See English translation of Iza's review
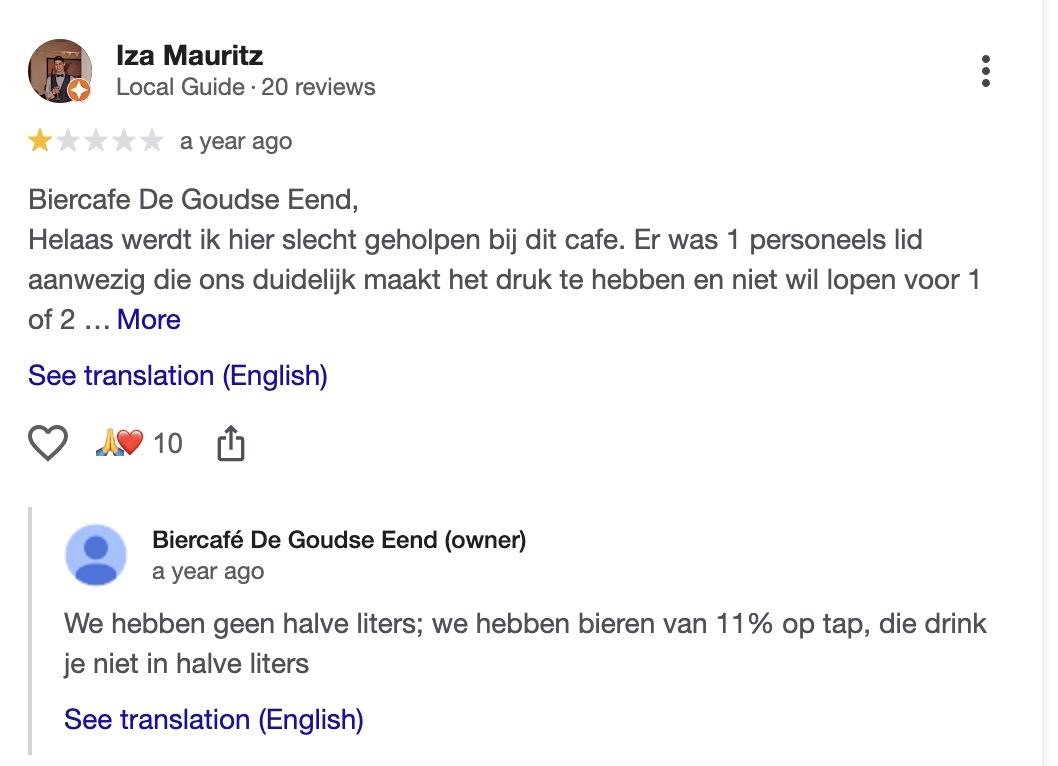Image resolution: width=1058 pixels, height=766 pixels. [178, 376]
